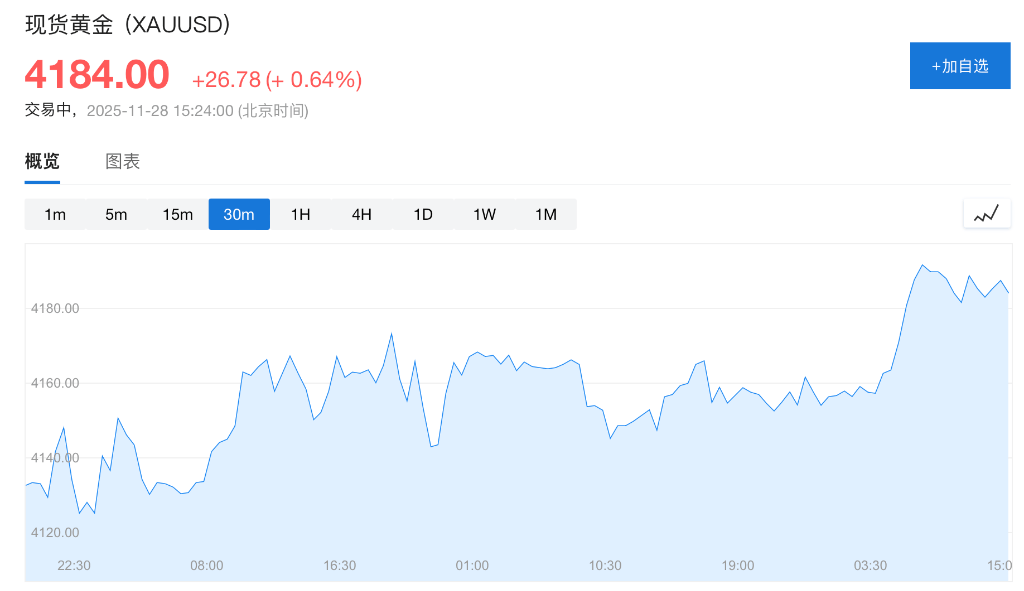Screen dimensions: 1024x591
Task: Click the chart type line icon
Action: (x=986, y=213)
